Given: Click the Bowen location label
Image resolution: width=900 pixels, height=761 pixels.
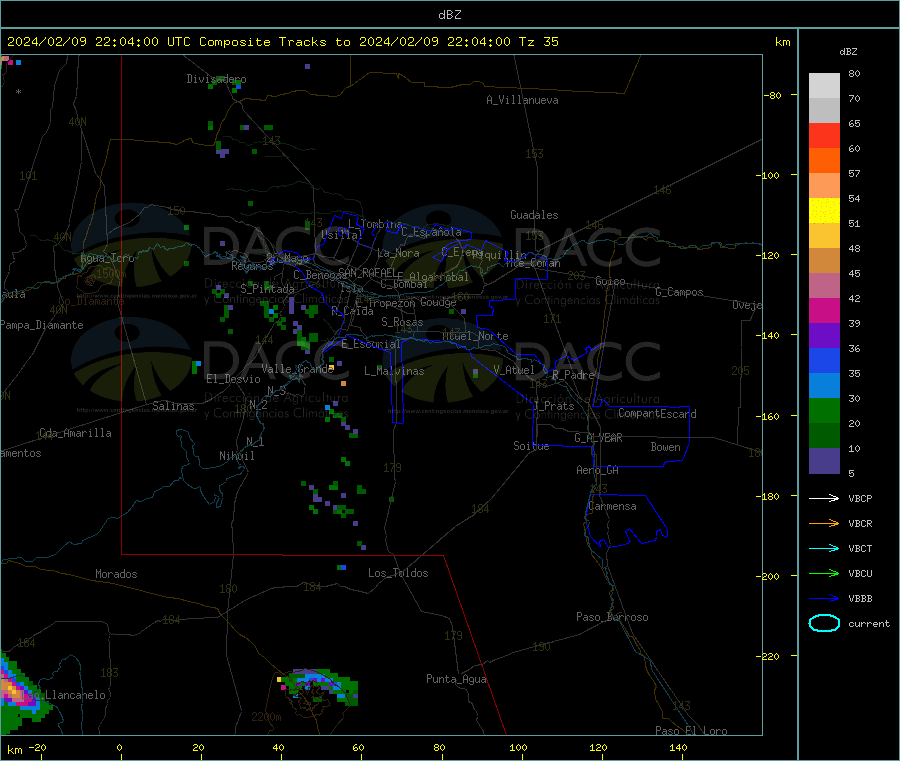Looking at the screenshot, I should point(666,447).
